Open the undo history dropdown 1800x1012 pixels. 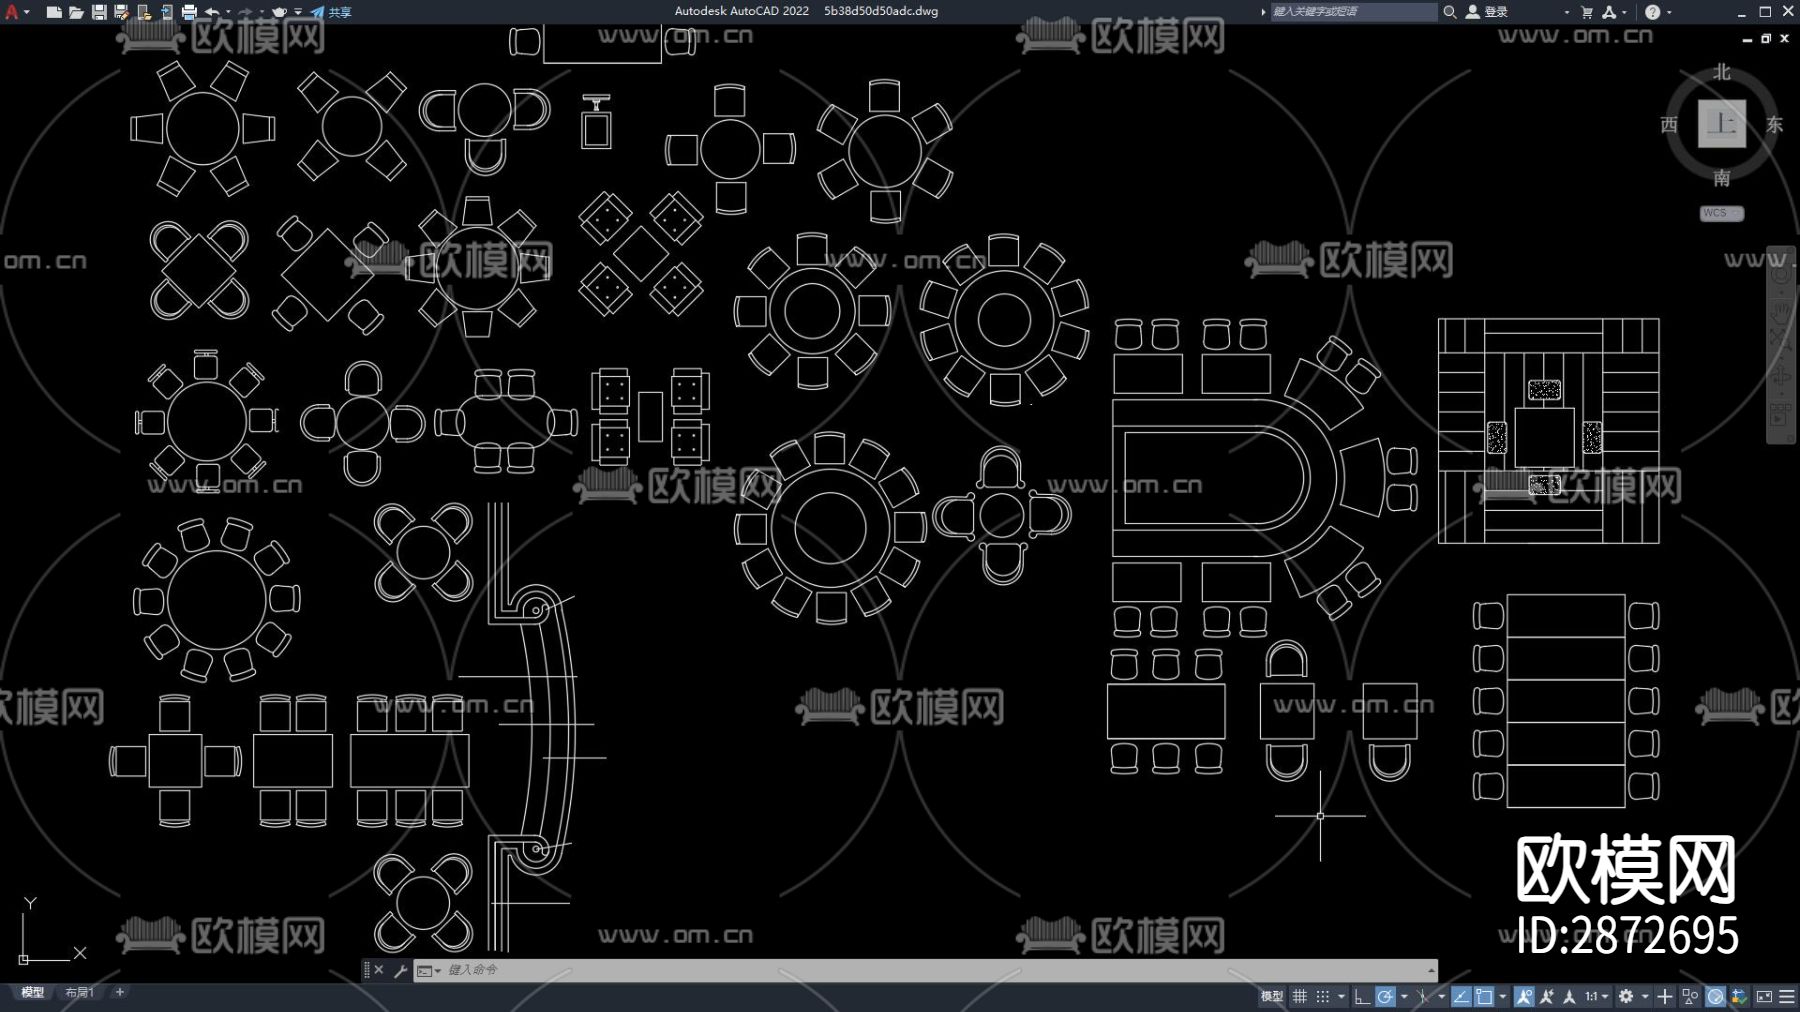point(228,12)
